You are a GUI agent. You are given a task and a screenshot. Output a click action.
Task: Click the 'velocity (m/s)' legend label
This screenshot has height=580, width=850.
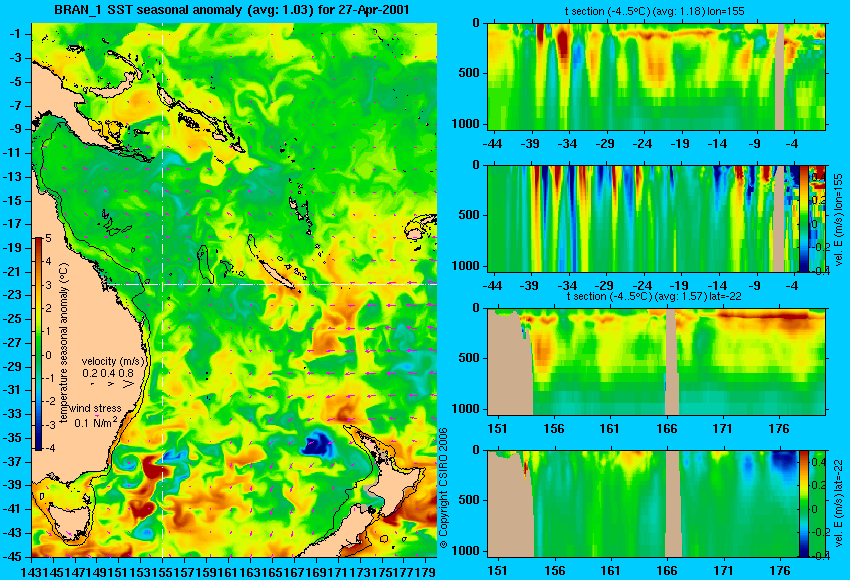(x=113, y=361)
